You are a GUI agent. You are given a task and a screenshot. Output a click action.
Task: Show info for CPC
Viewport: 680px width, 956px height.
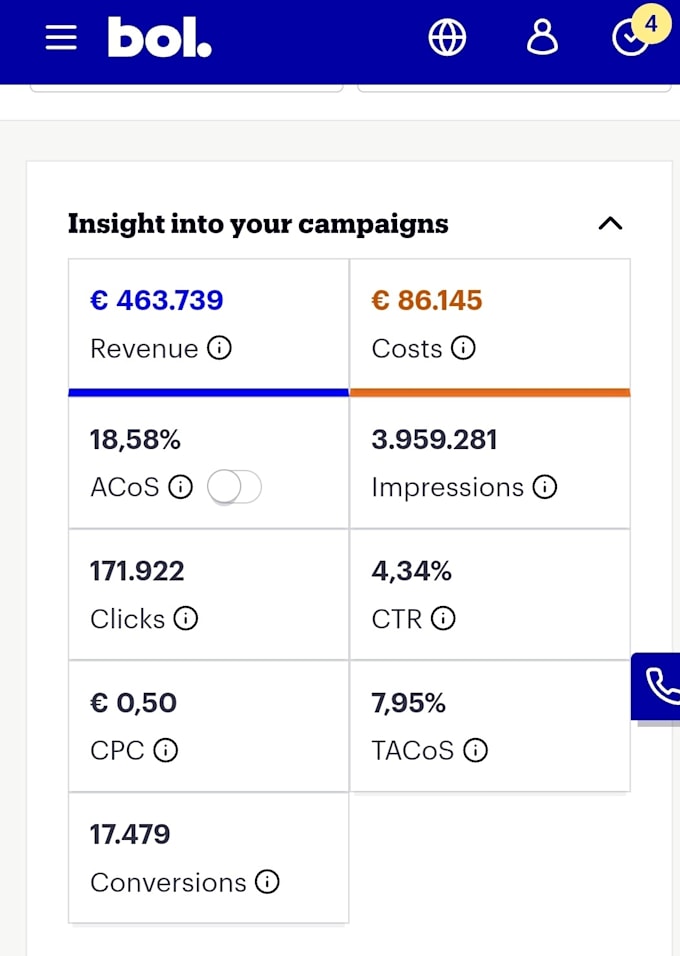(166, 750)
